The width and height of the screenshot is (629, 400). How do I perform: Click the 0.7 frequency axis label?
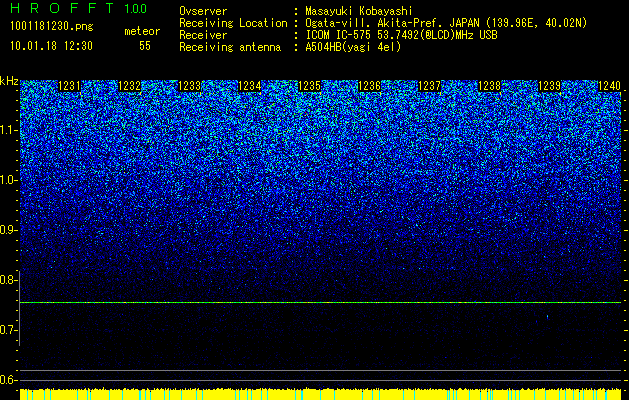(7, 330)
